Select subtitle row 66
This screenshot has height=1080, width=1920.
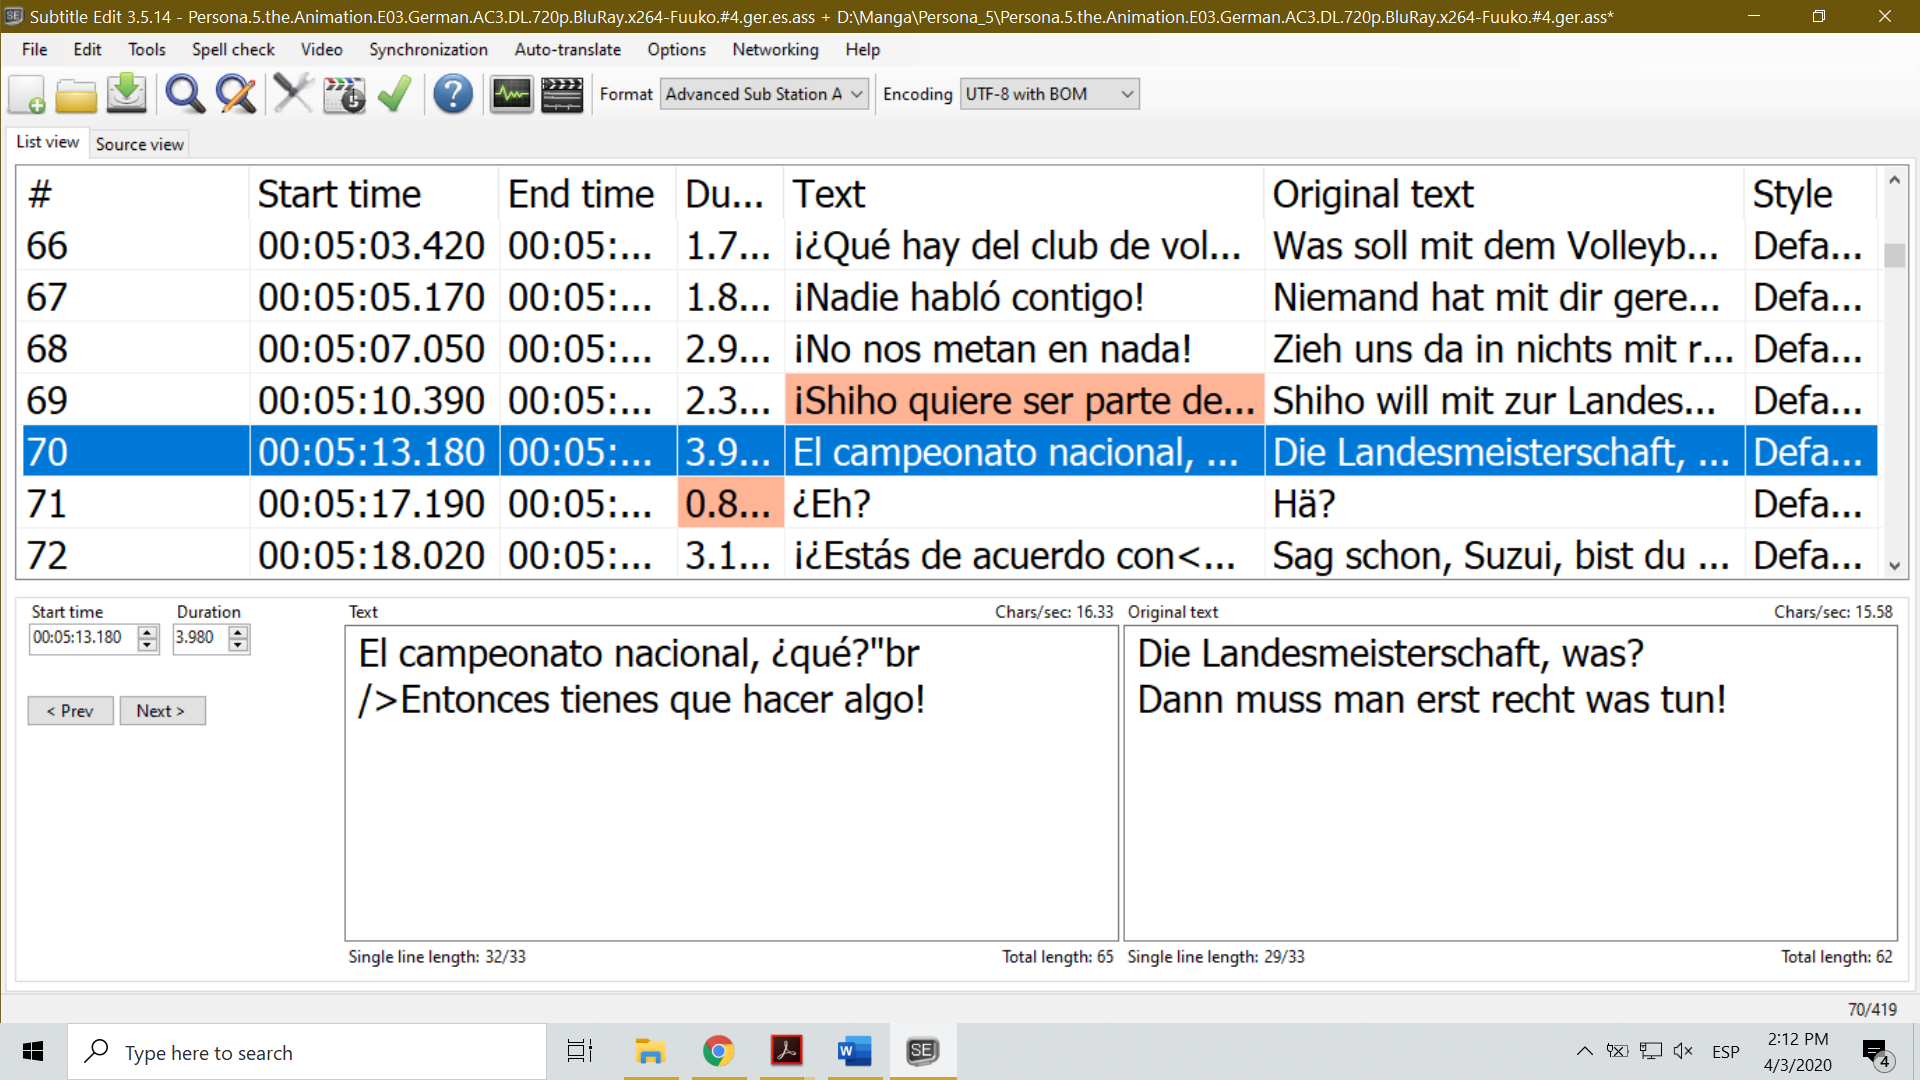pos(948,246)
